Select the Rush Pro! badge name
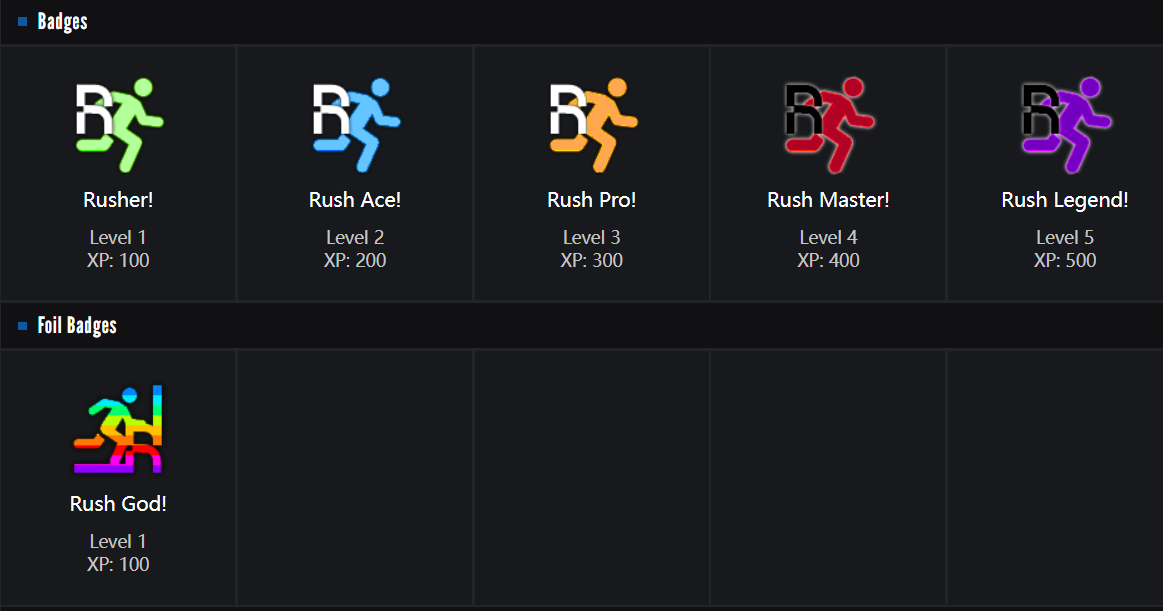 (592, 200)
